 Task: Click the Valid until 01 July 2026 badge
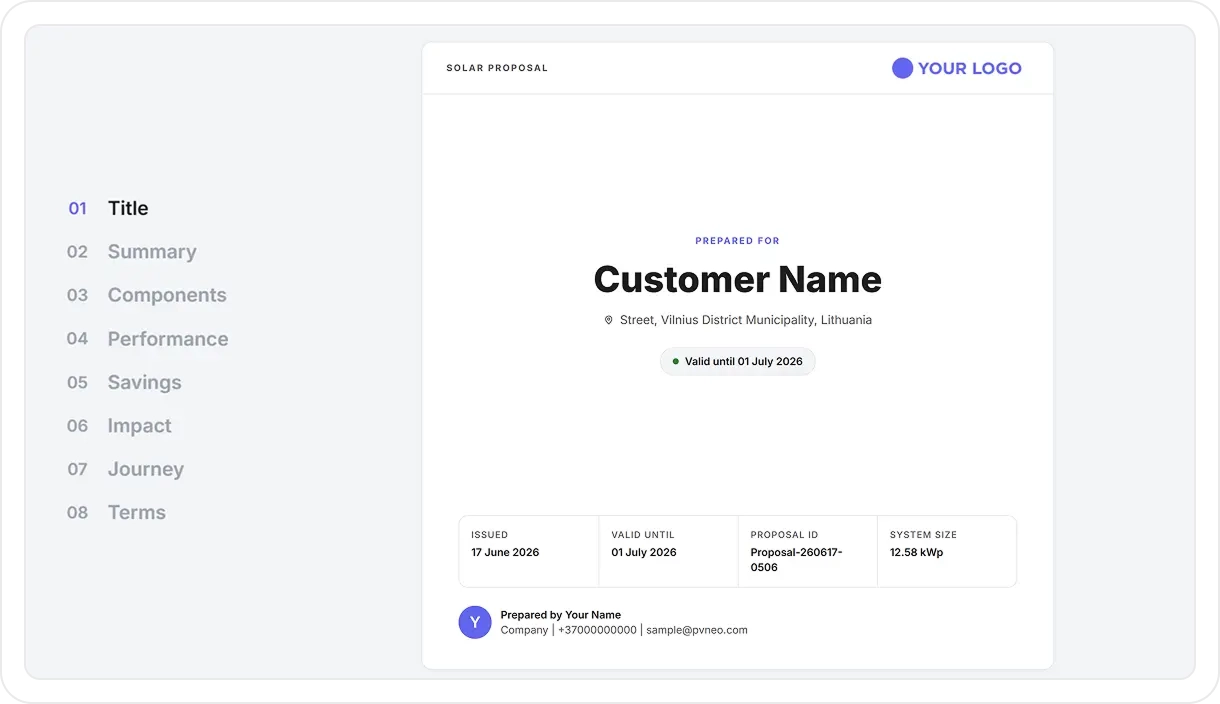(x=738, y=361)
